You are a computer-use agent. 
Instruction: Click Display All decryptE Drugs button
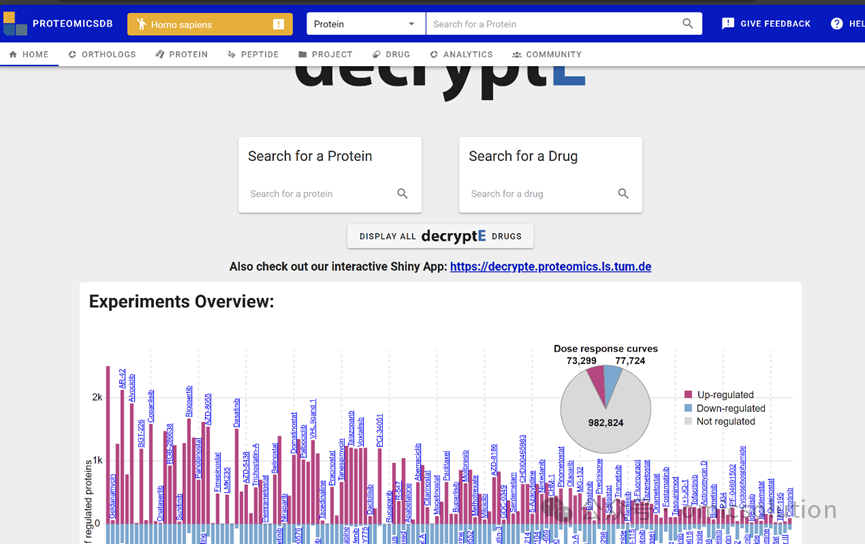point(440,236)
